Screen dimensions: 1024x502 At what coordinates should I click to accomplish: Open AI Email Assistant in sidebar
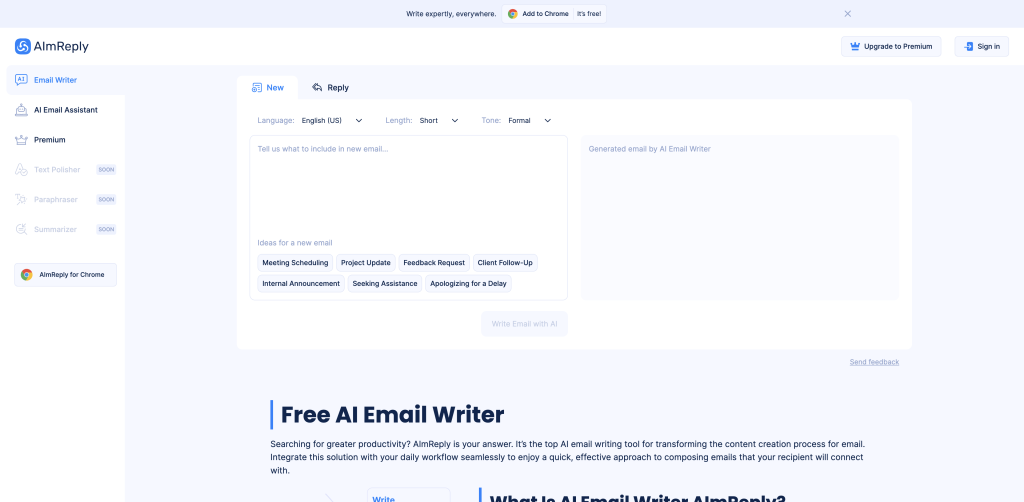point(65,110)
